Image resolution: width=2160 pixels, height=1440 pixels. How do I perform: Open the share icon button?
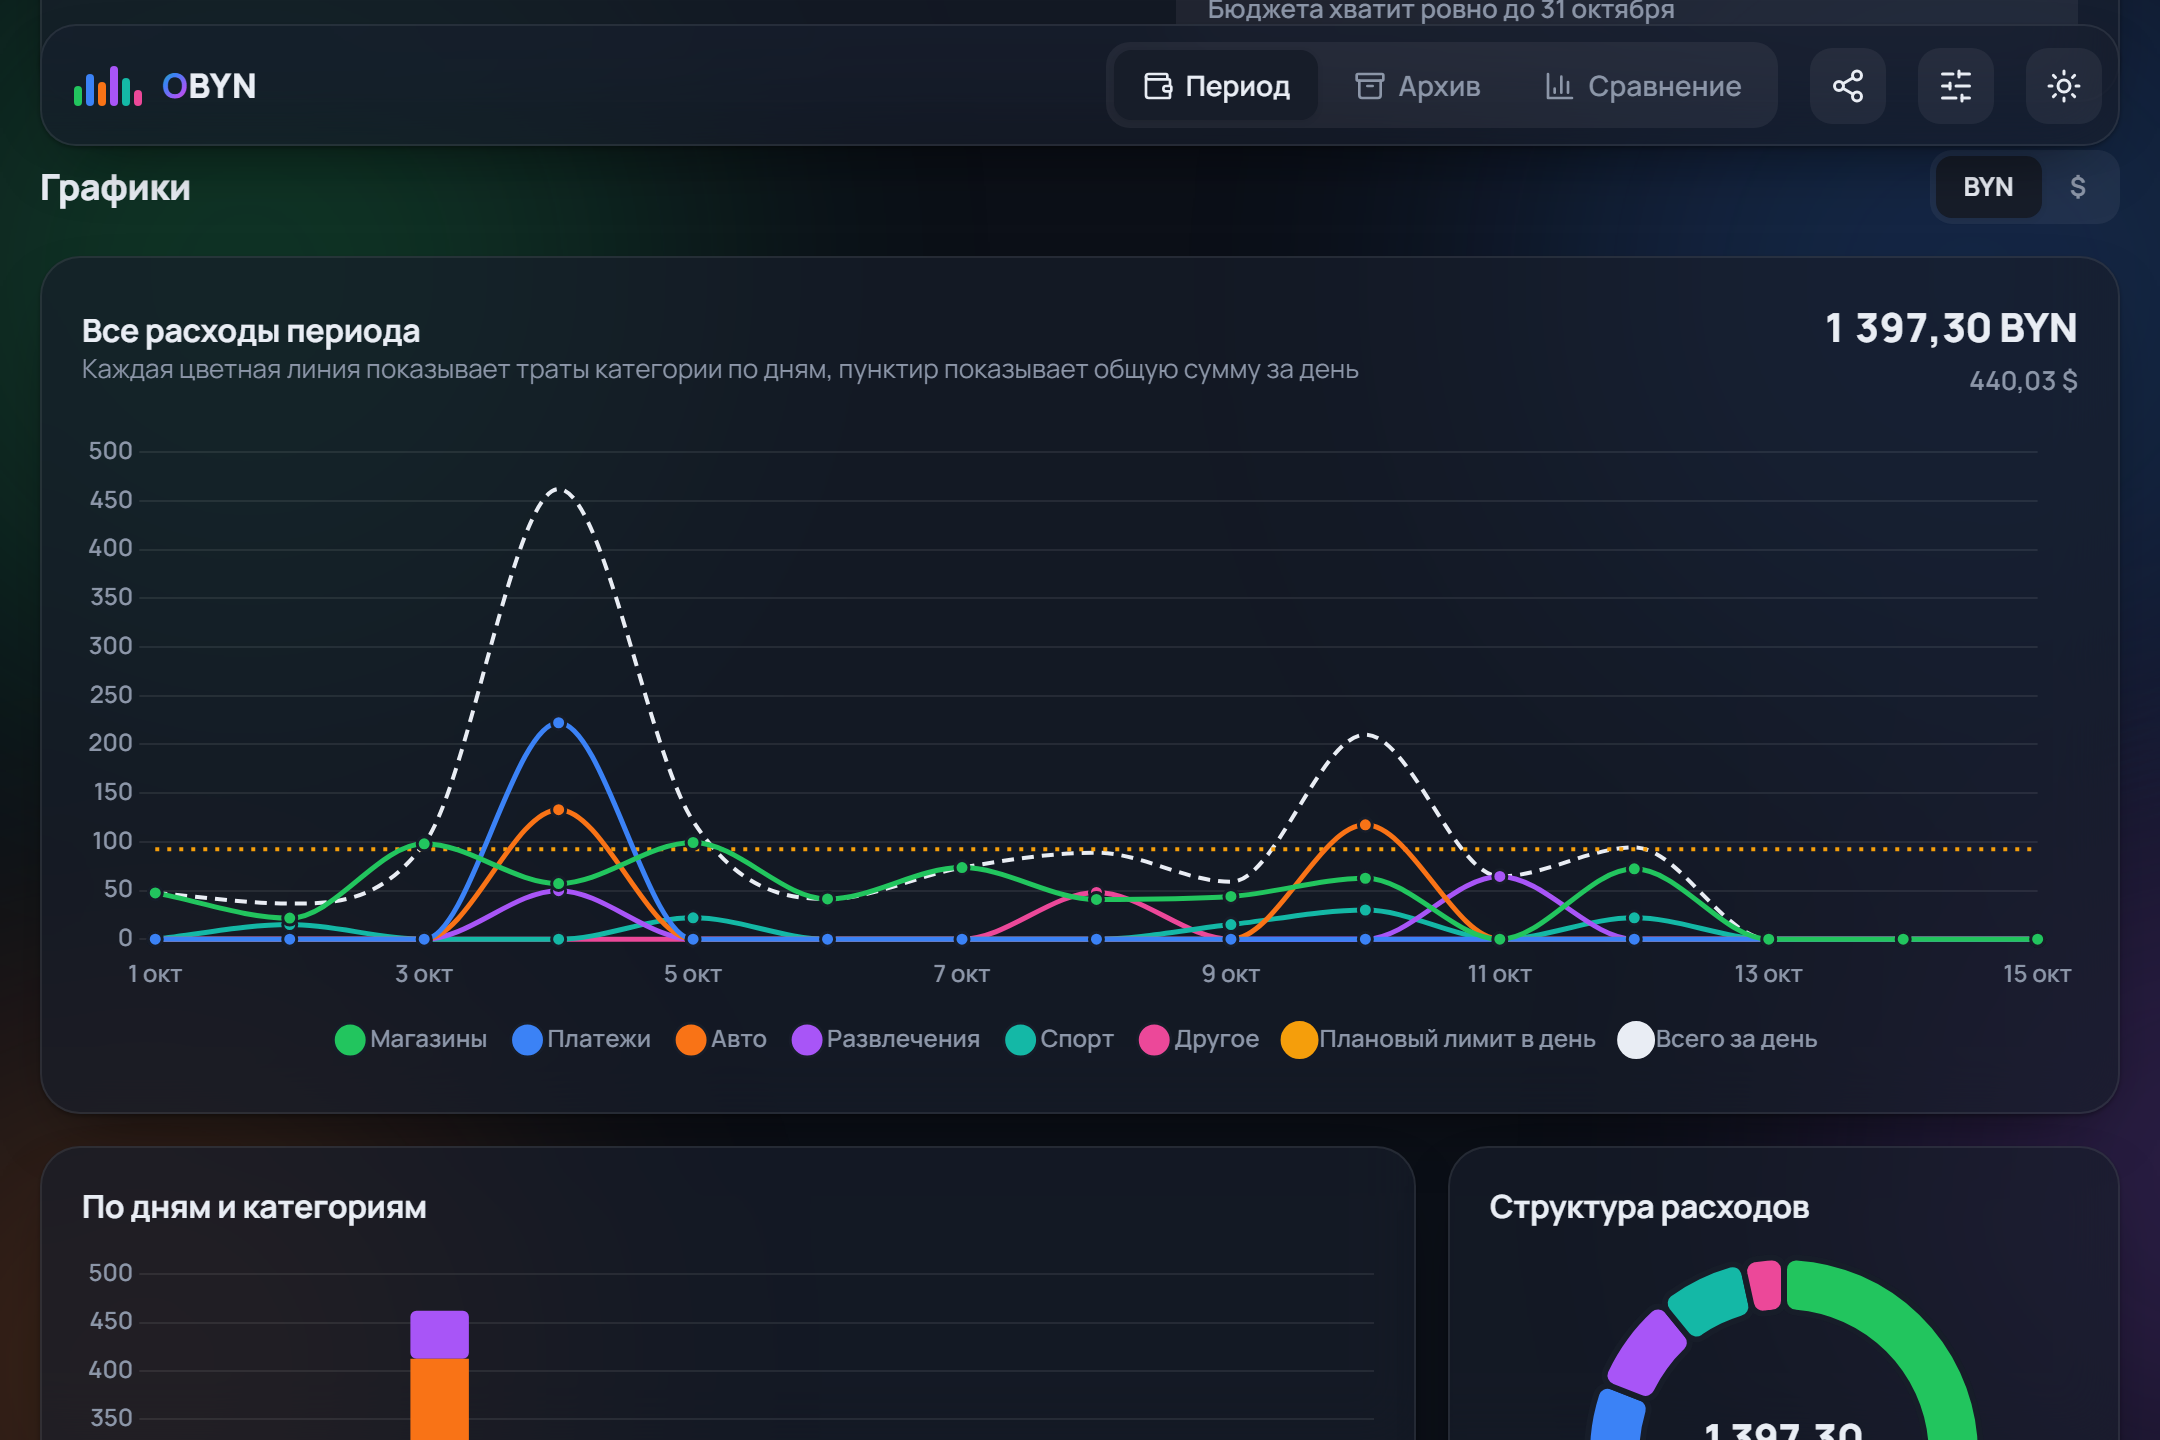[1847, 86]
